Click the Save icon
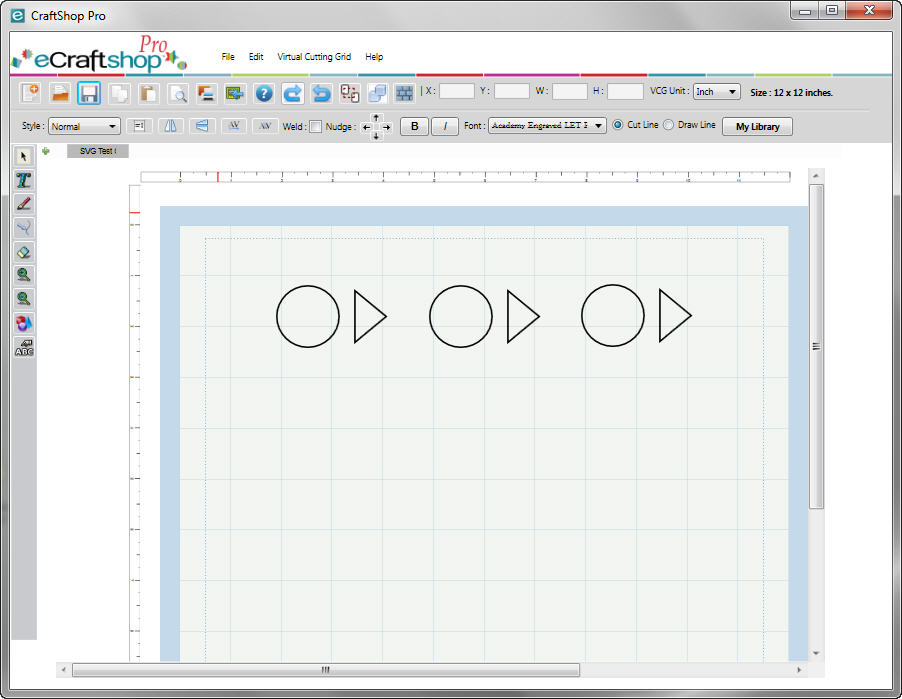This screenshot has width=902, height=699. (89, 94)
